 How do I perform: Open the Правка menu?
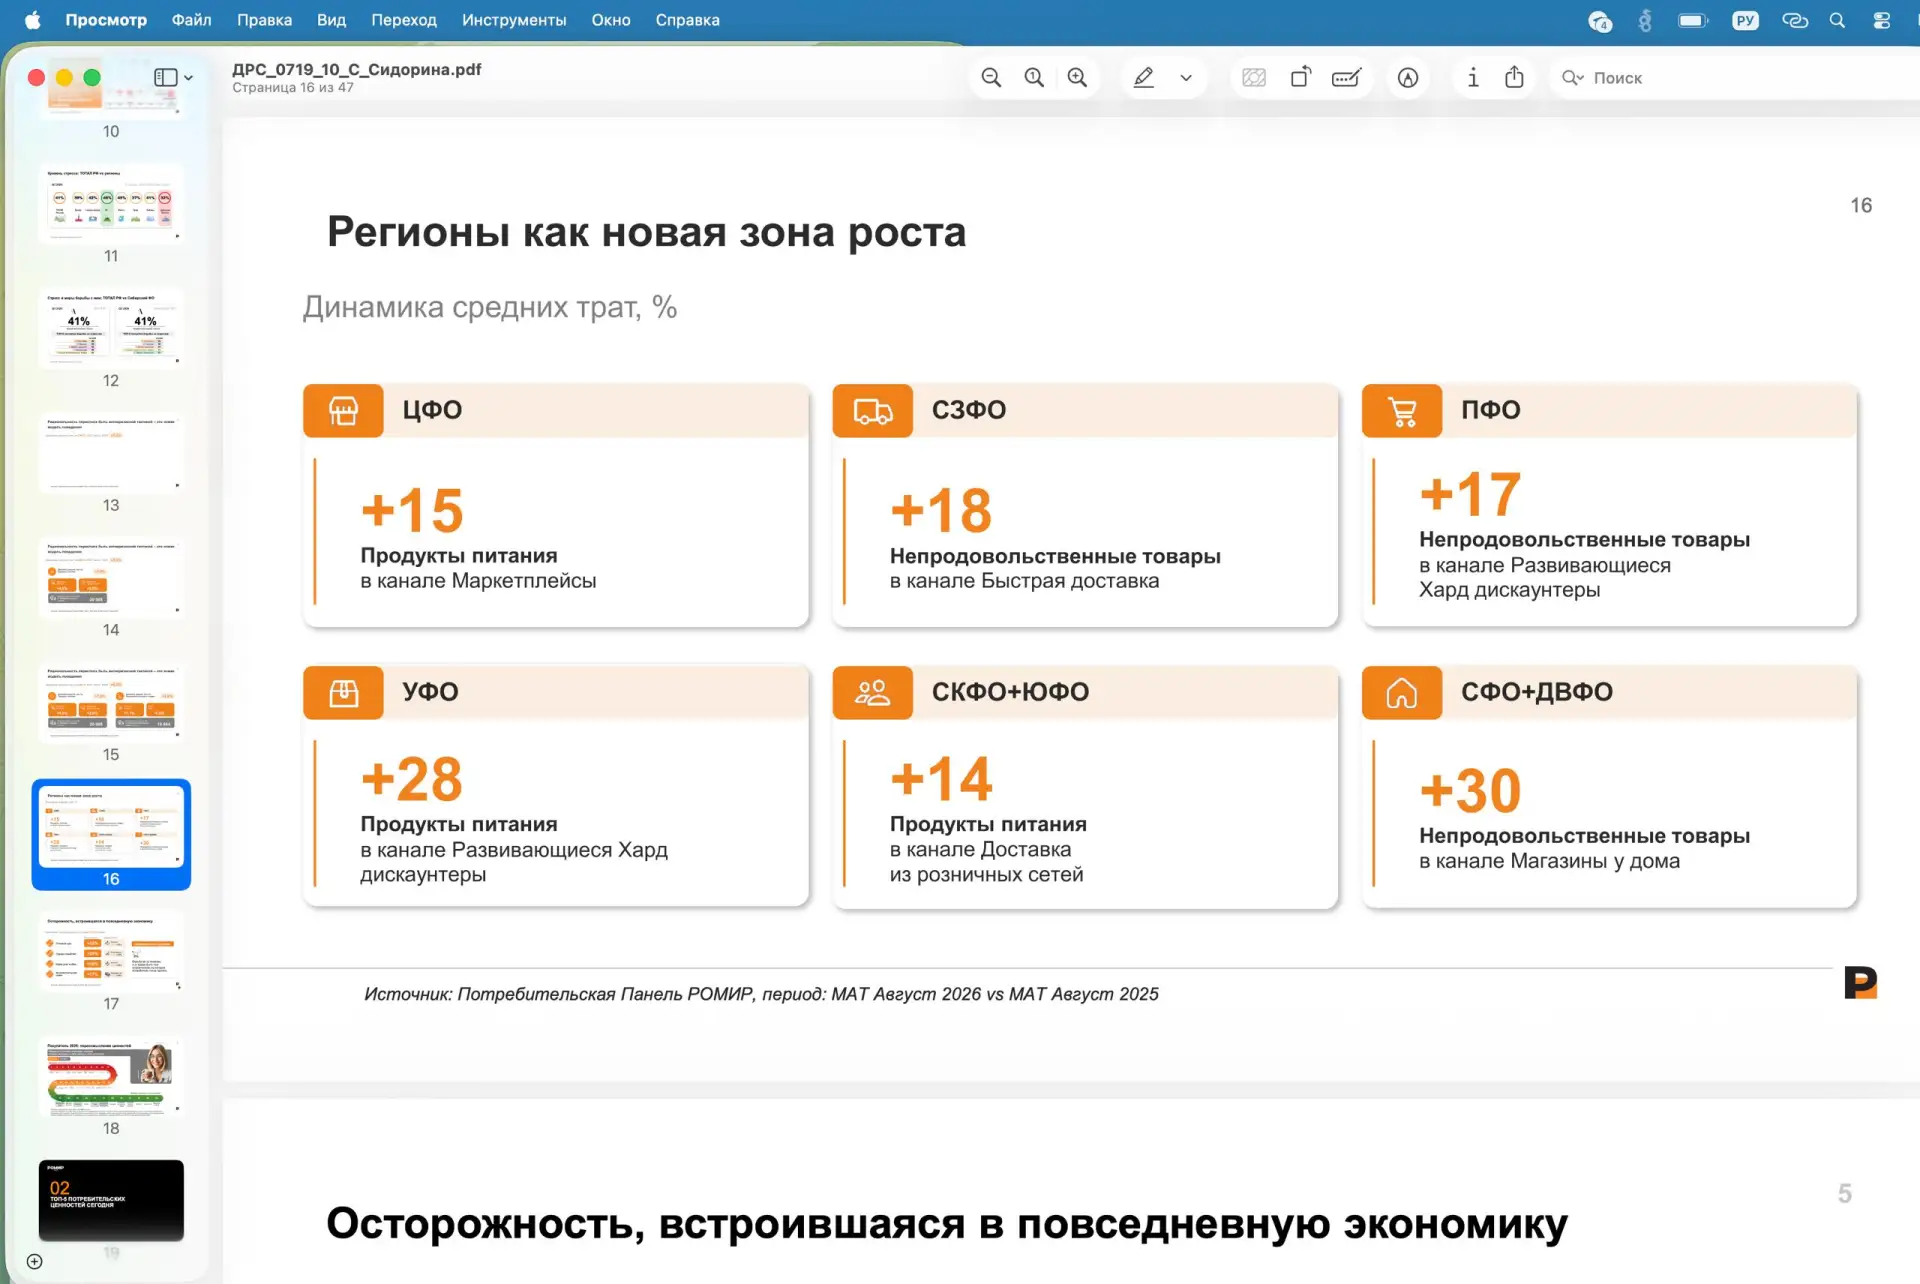[x=264, y=20]
